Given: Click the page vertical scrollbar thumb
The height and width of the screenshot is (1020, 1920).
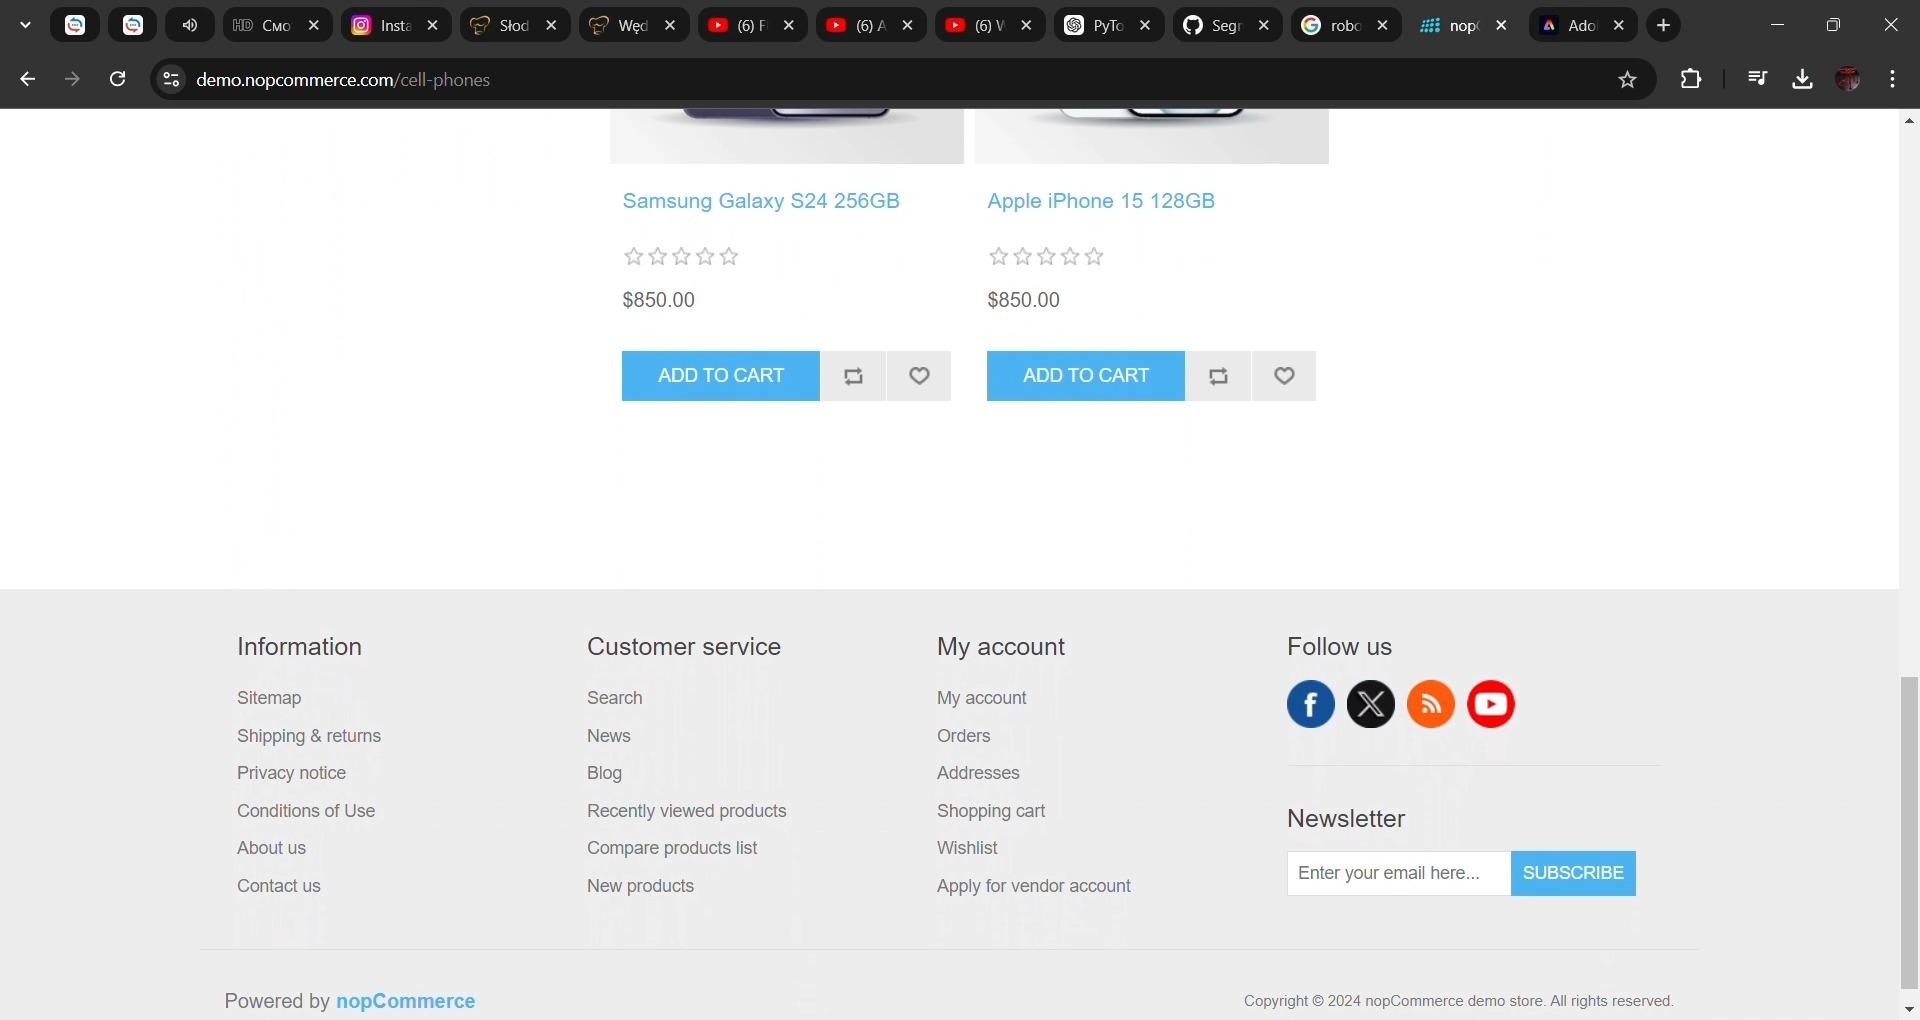Looking at the screenshot, I should click(x=1909, y=832).
